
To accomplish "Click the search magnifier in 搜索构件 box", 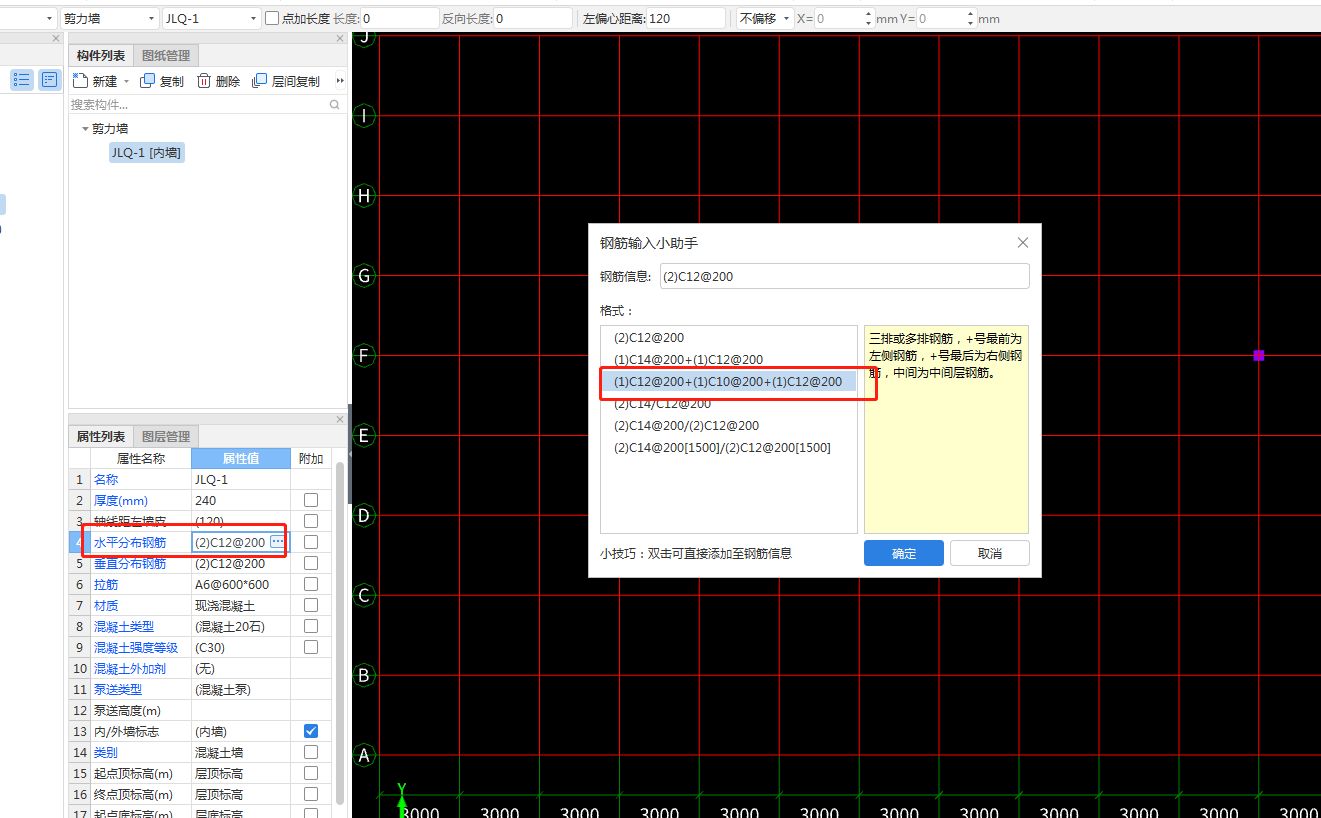I will (335, 104).
